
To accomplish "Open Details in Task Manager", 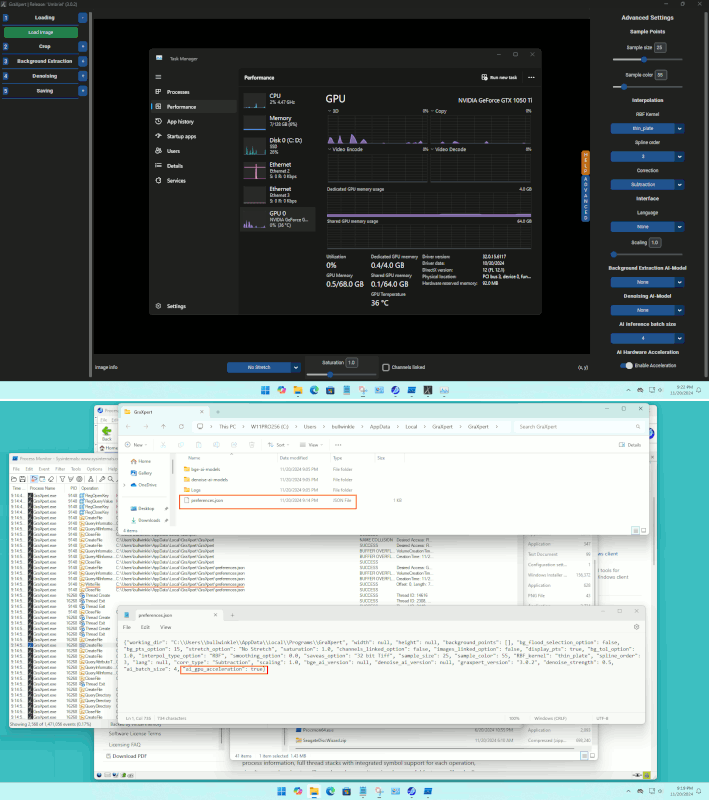I will pos(174,166).
